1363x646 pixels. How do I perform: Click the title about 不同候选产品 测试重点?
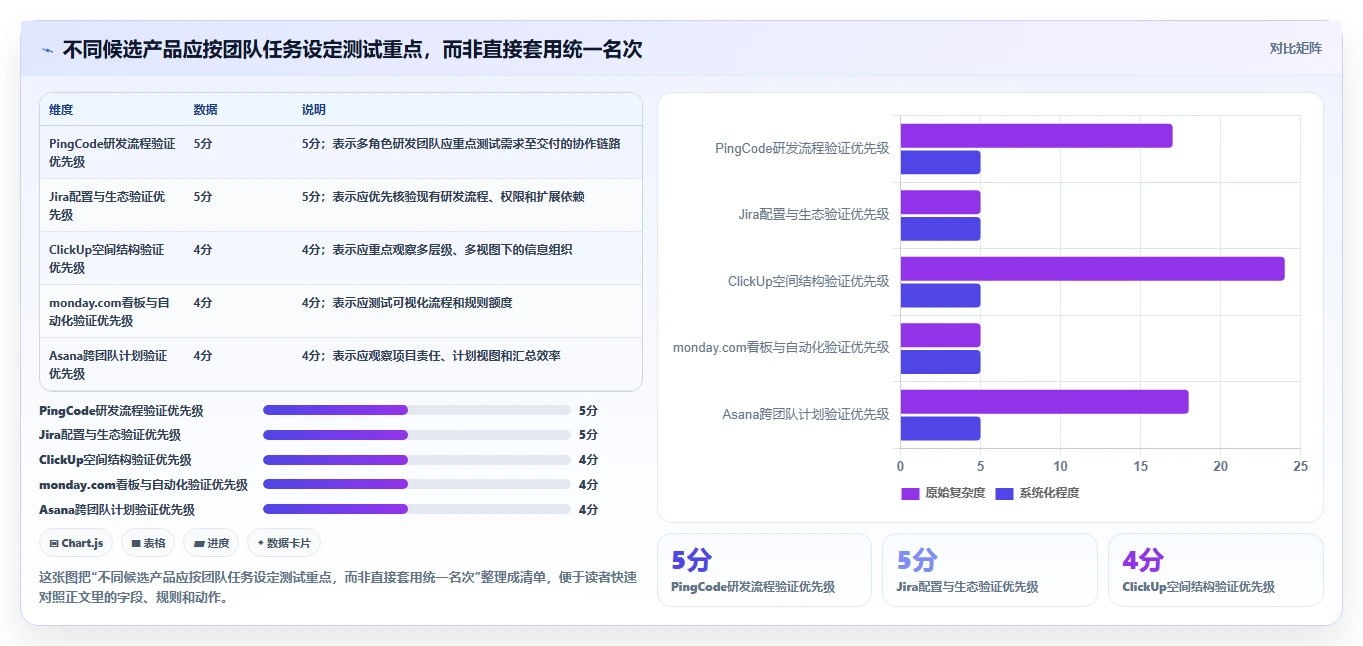point(352,49)
